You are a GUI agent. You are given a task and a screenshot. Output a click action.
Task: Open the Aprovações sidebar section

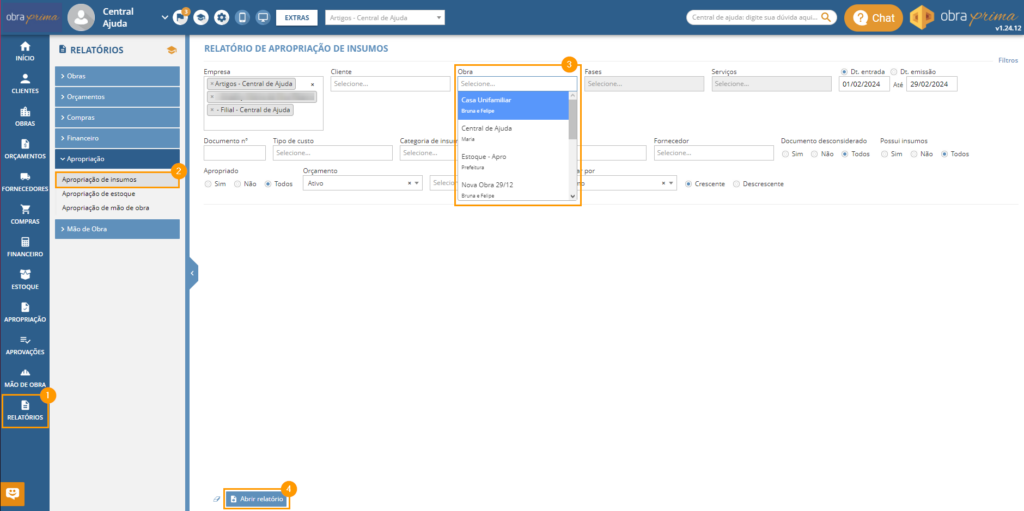click(25, 345)
